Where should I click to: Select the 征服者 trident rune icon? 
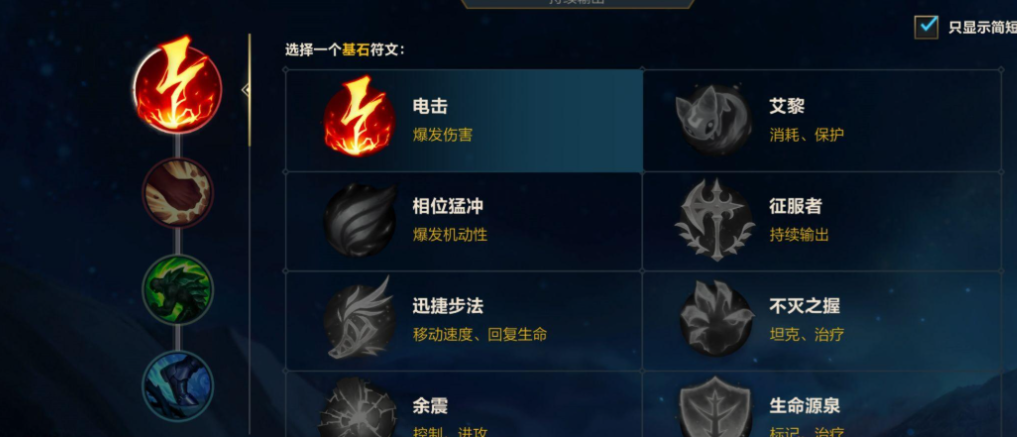tap(715, 220)
